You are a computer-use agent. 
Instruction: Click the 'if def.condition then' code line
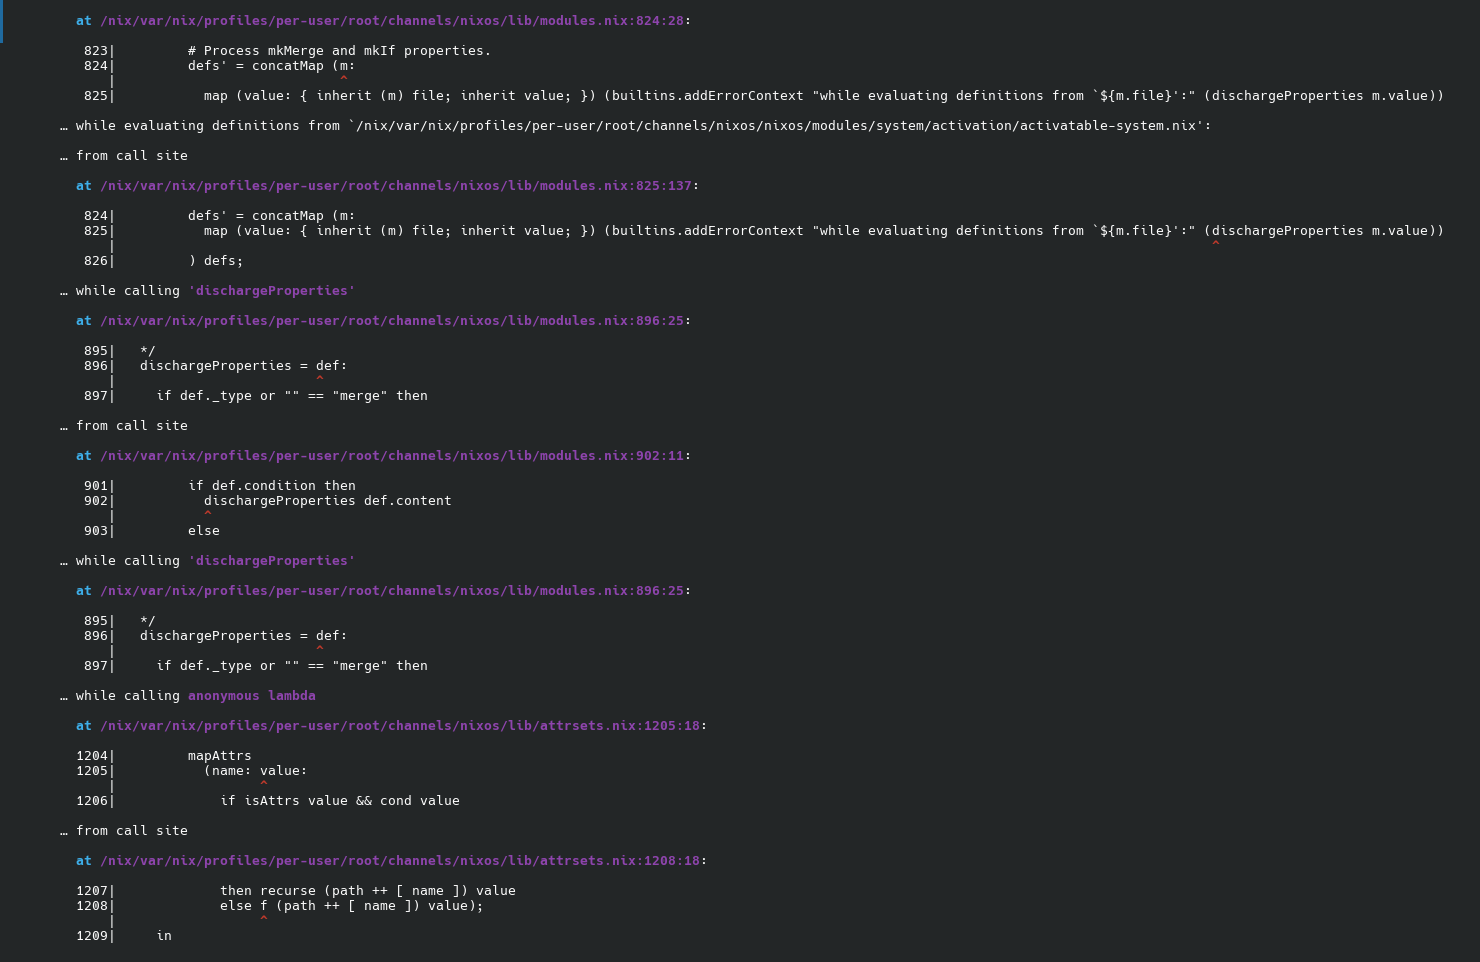(272, 485)
